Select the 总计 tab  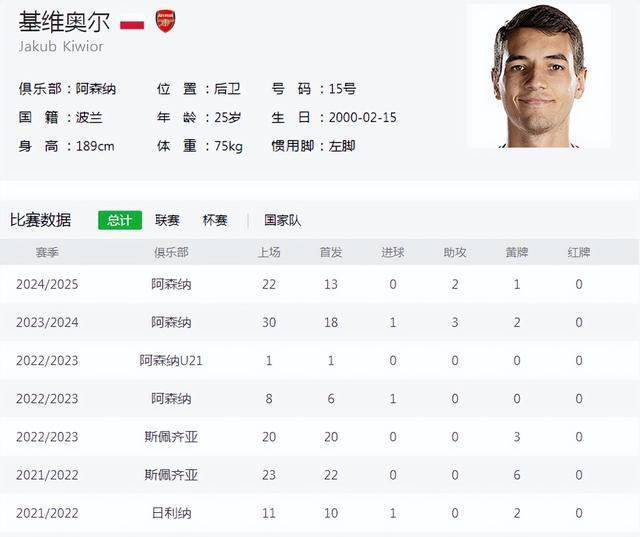point(120,220)
